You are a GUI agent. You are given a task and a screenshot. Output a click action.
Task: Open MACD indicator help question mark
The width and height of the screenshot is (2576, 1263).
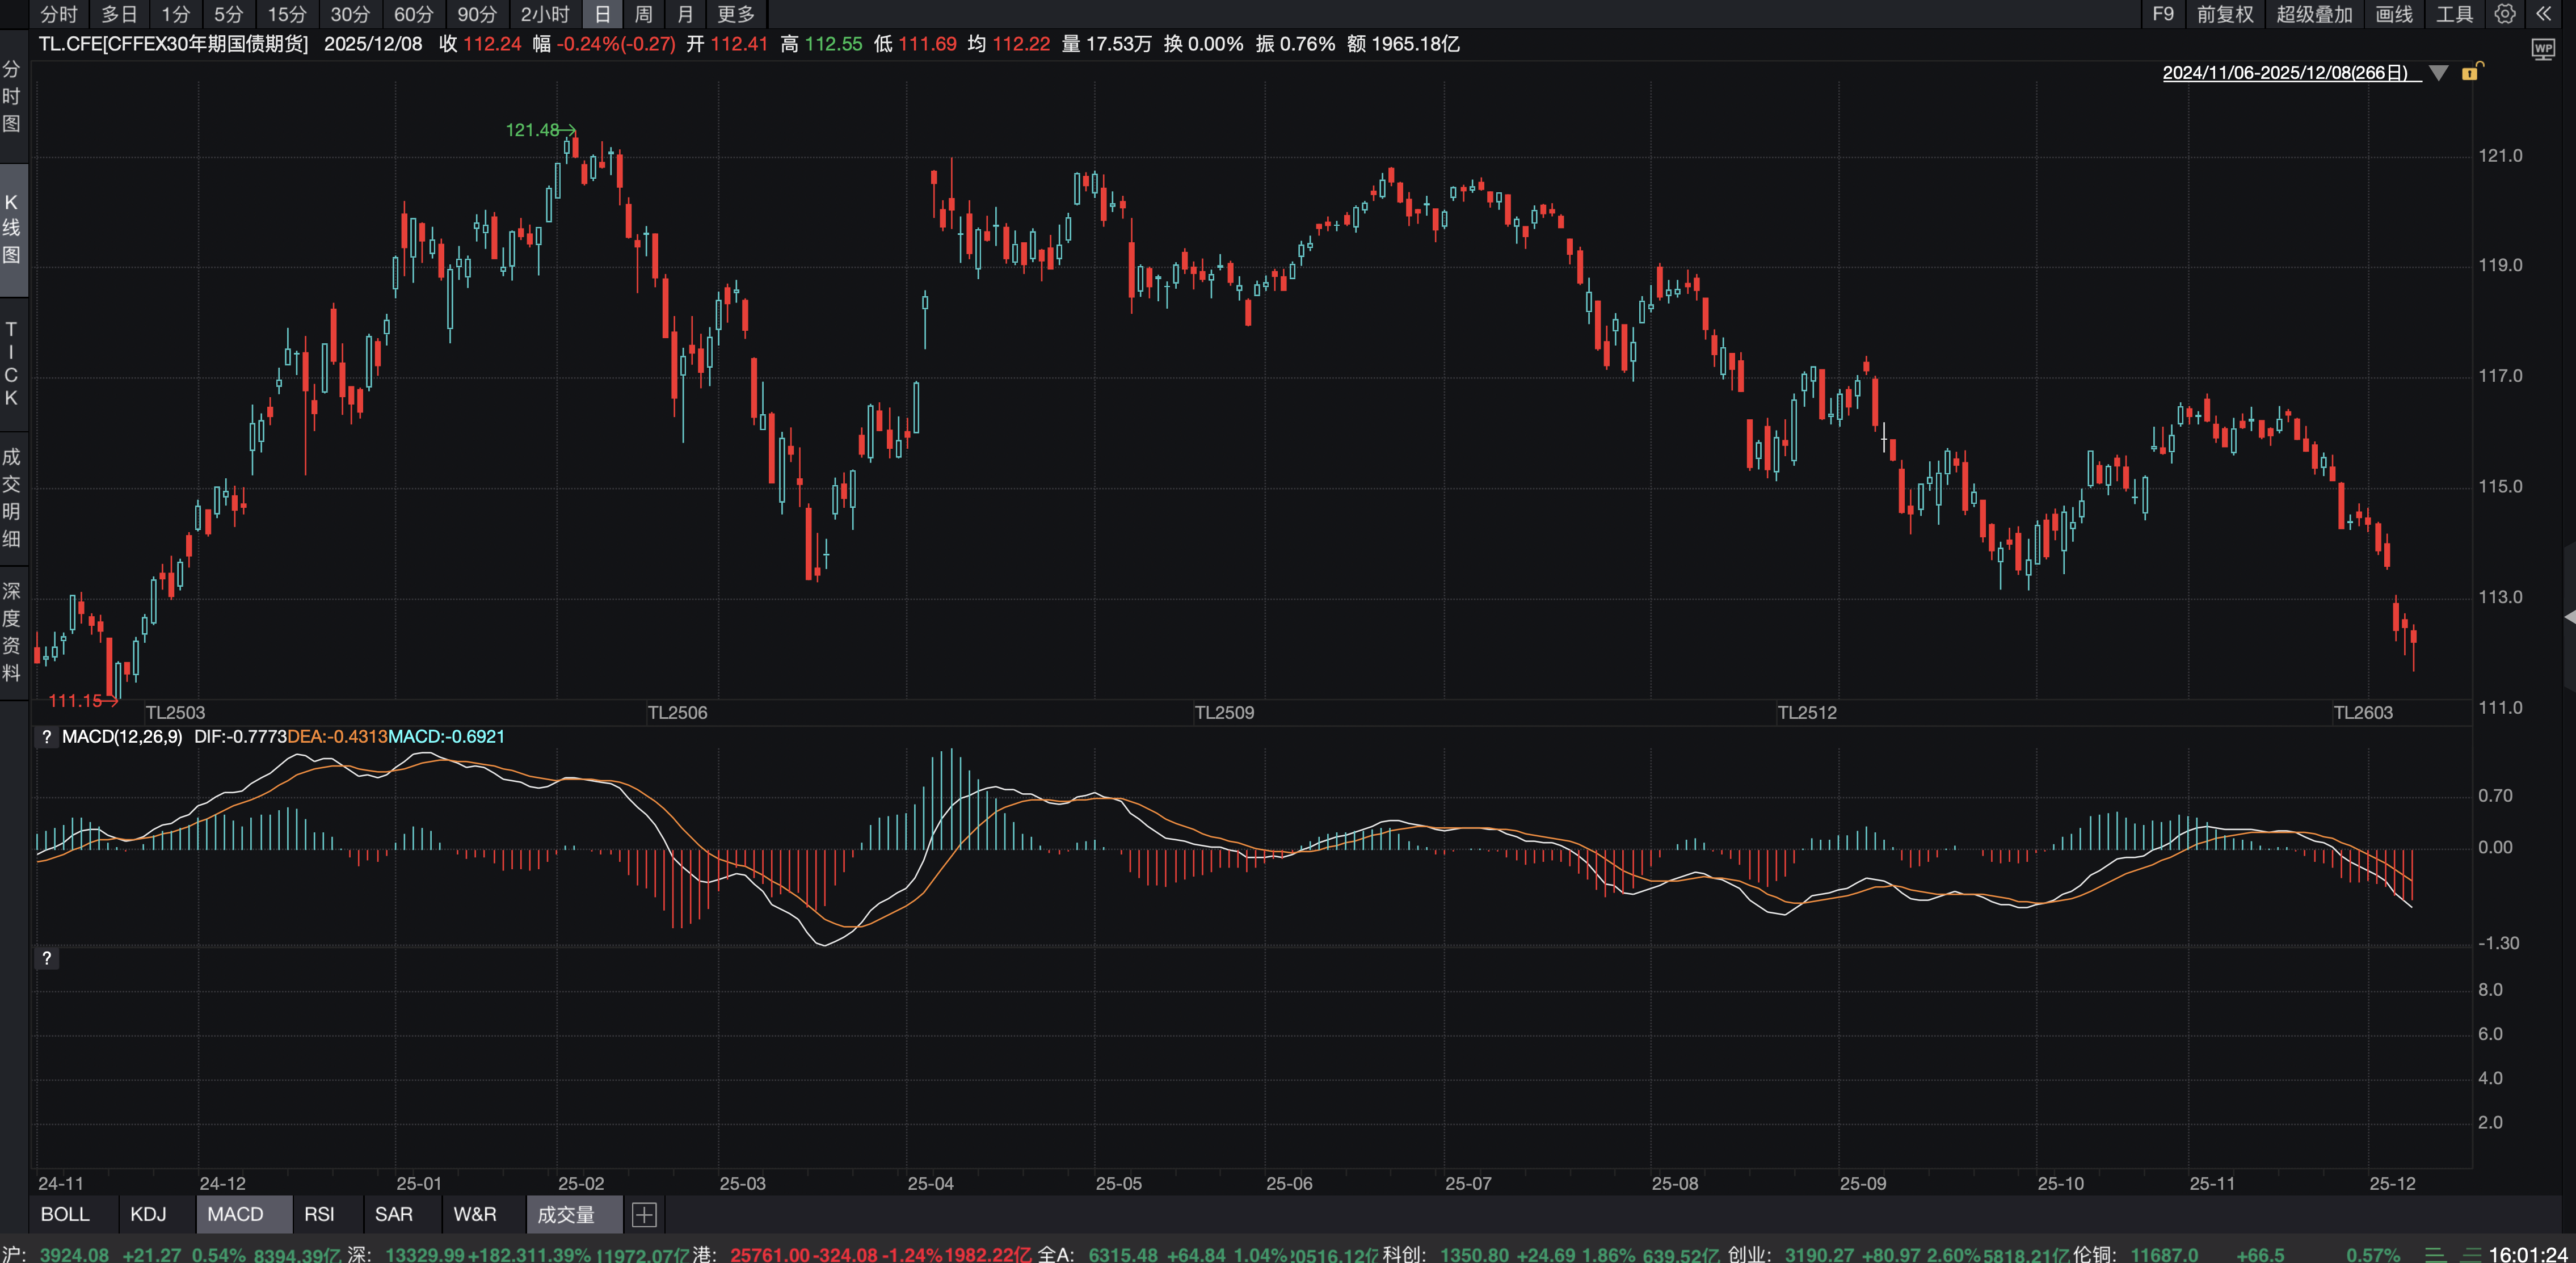click(46, 737)
